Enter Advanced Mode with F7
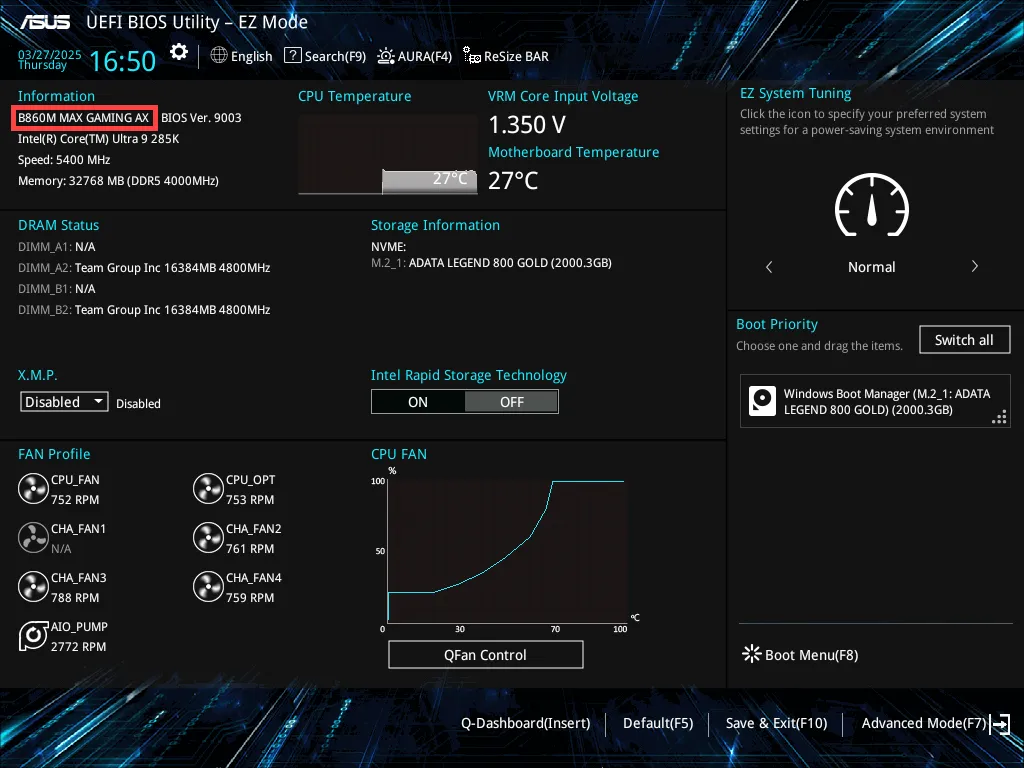This screenshot has width=1024, height=768. [x=923, y=722]
